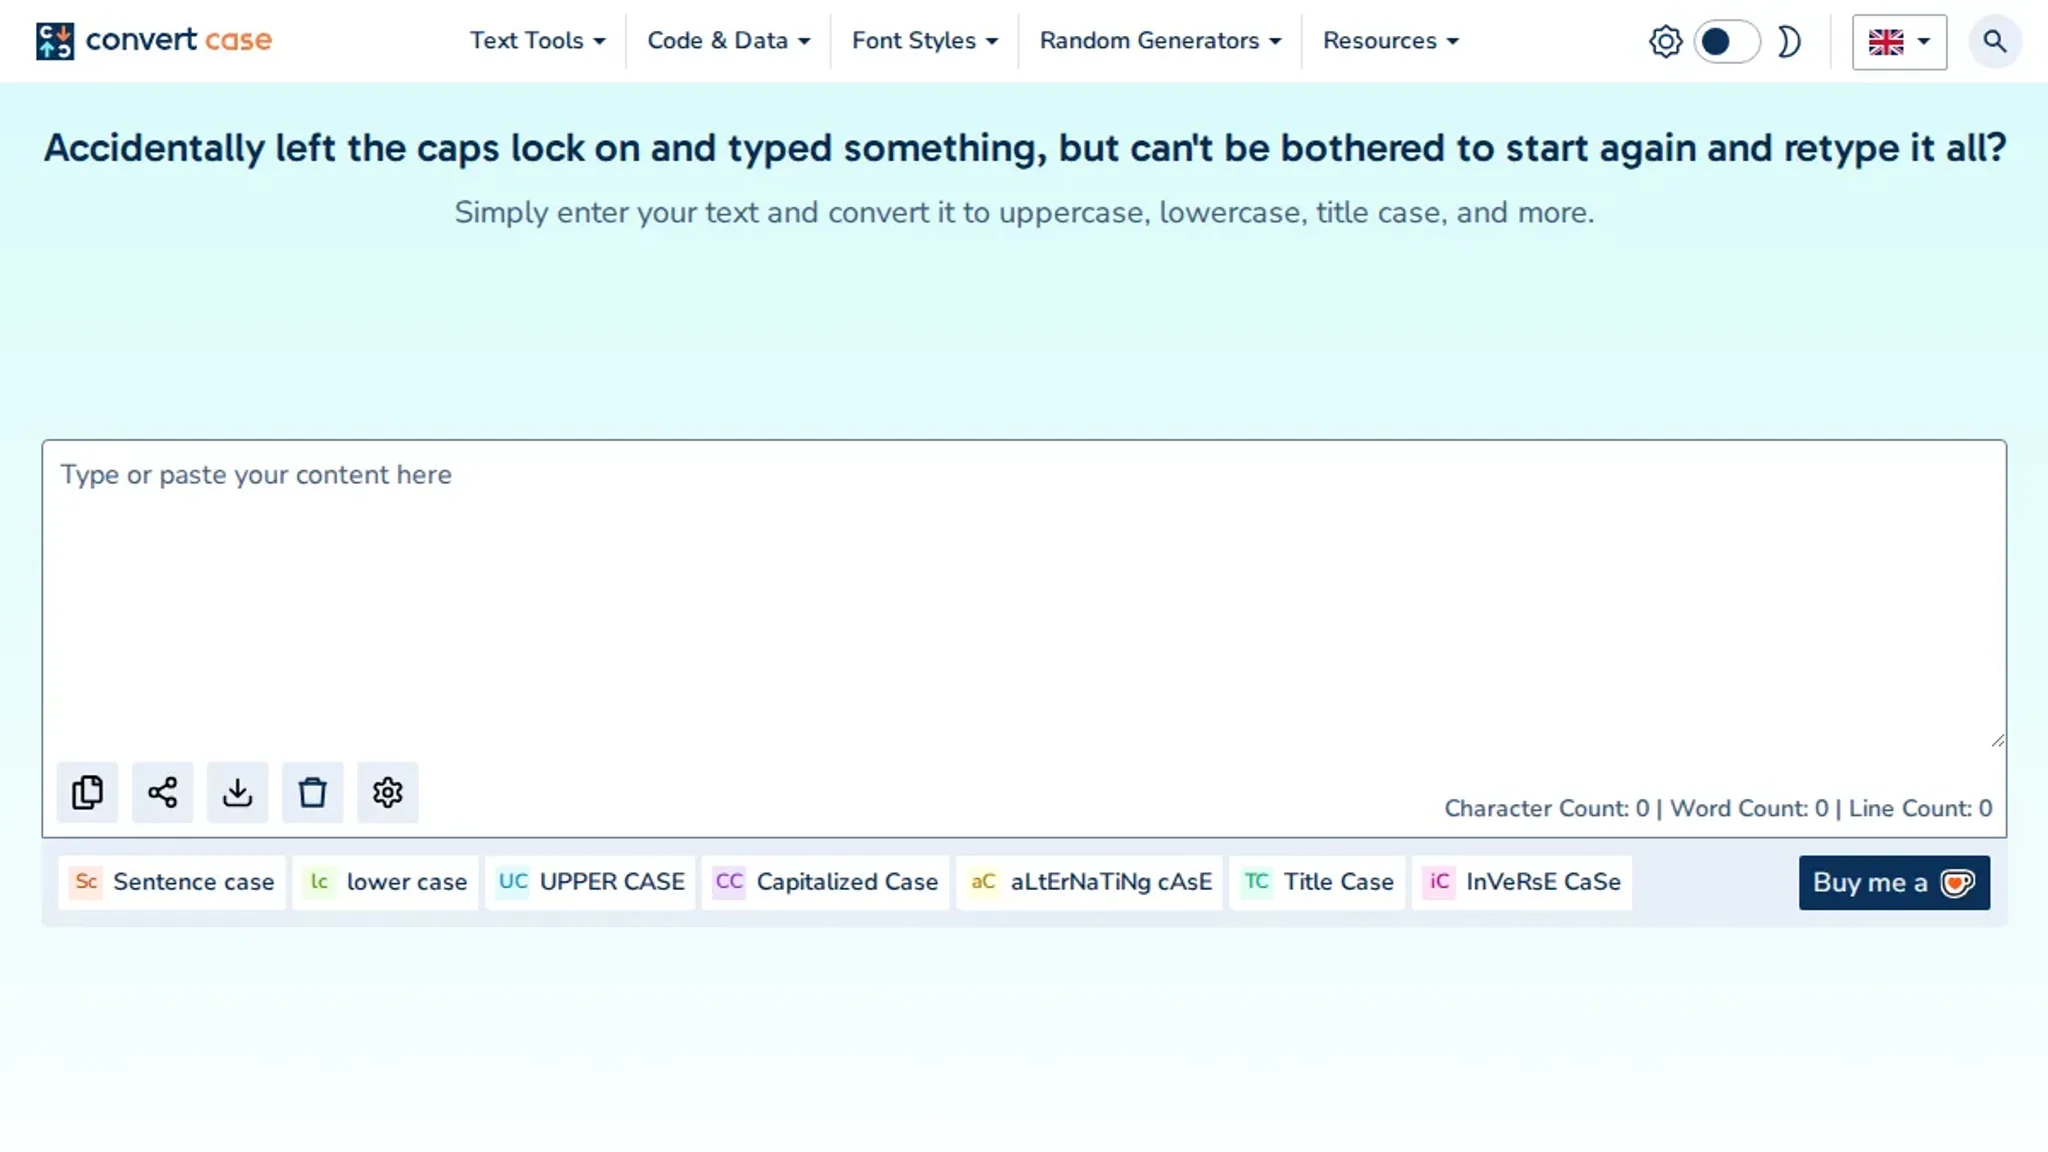Apply aLtErNaTiNg cAsE conversion

click(x=1089, y=882)
